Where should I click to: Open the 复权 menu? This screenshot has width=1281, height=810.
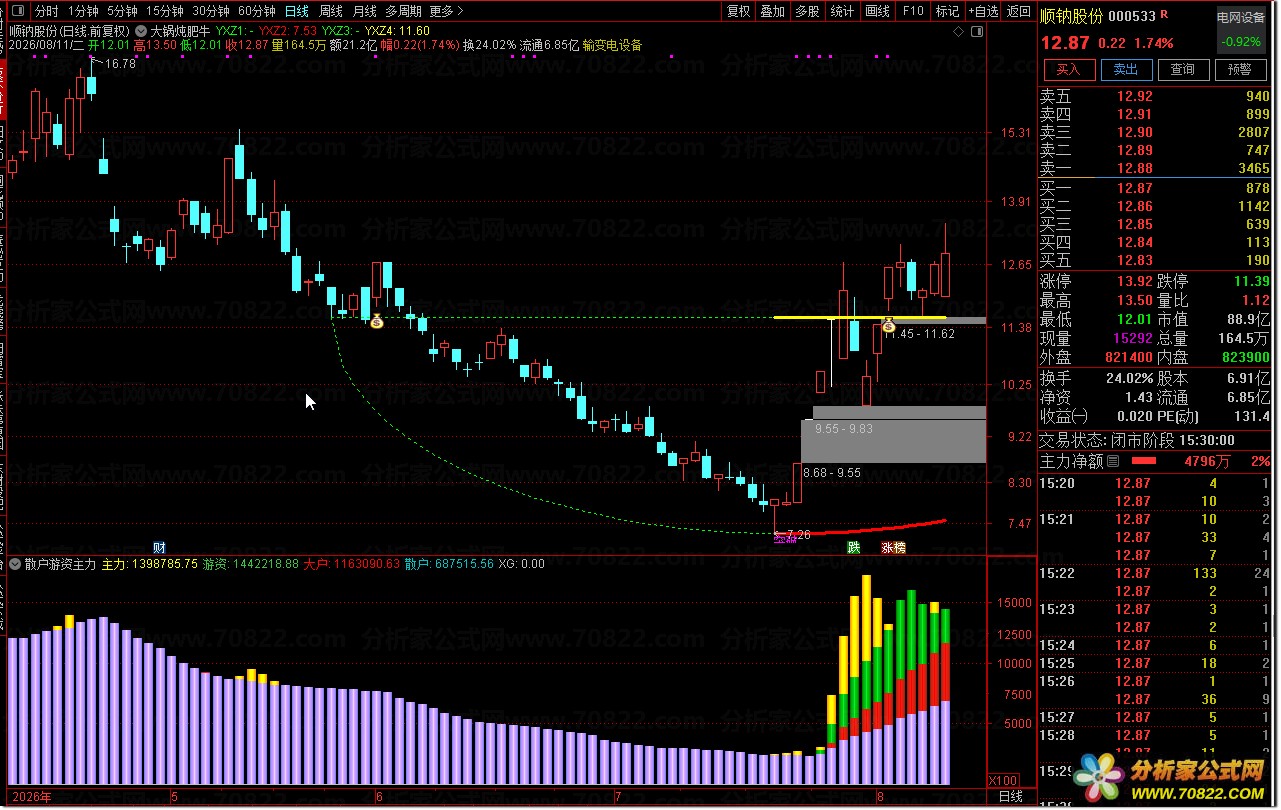click(x=738, y=12)
